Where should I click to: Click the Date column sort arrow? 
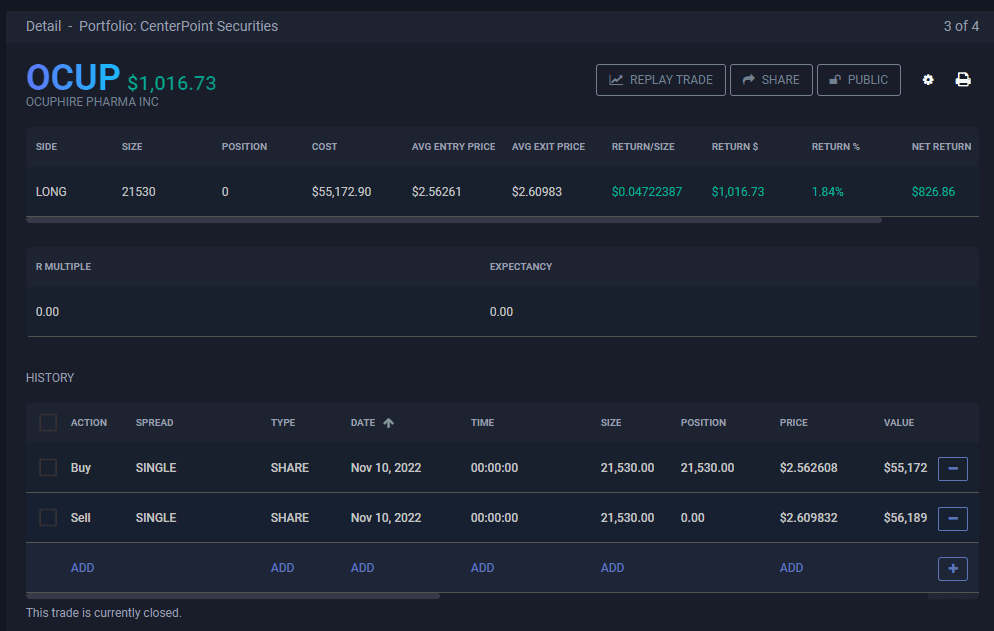point(389,423)
